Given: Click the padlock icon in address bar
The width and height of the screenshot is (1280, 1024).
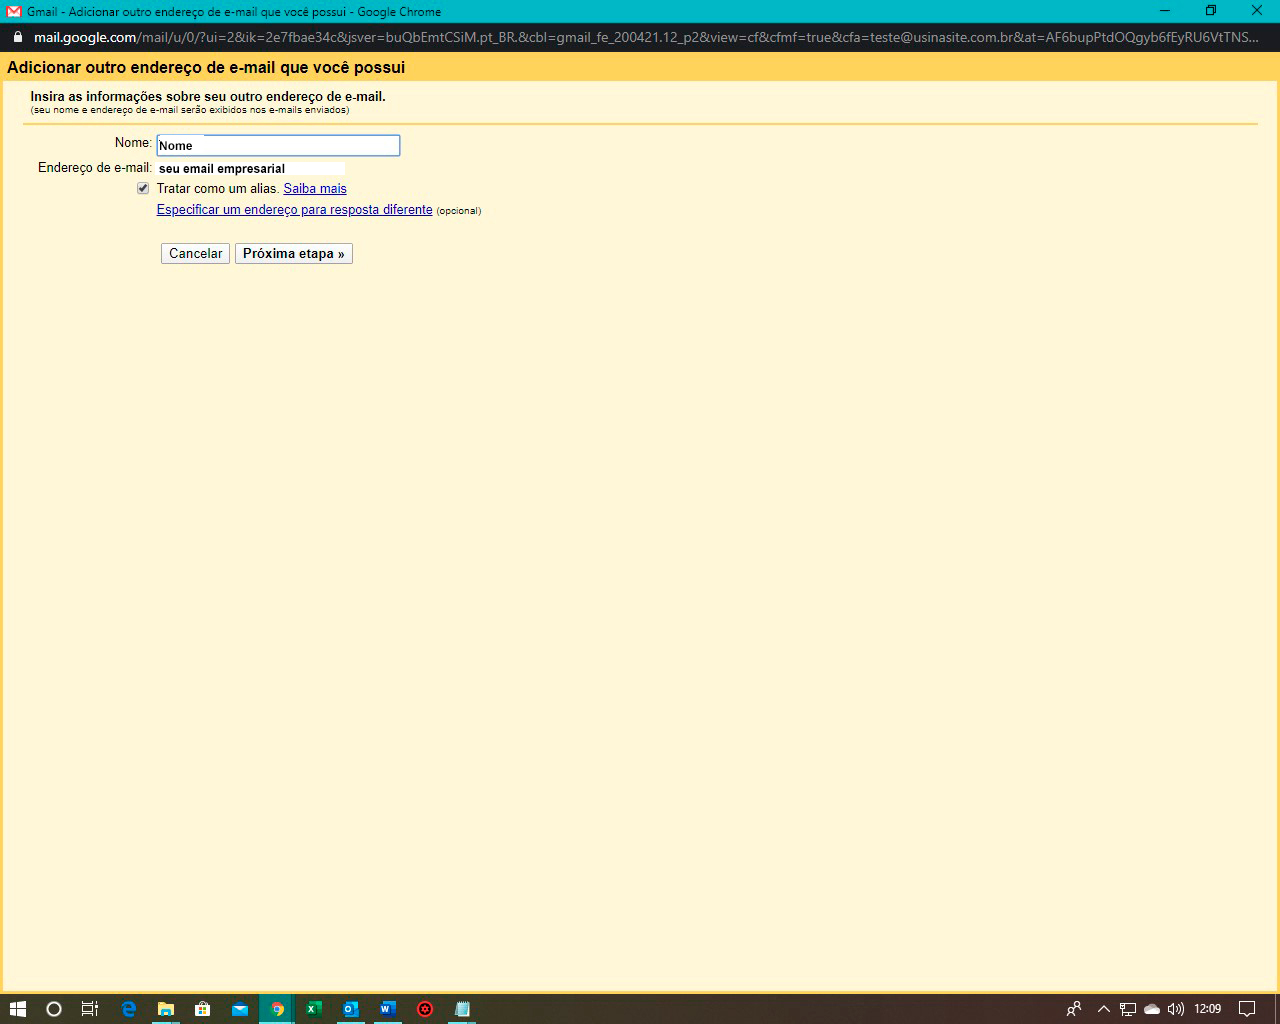Looking at the screenshot, I should point(17,37).
